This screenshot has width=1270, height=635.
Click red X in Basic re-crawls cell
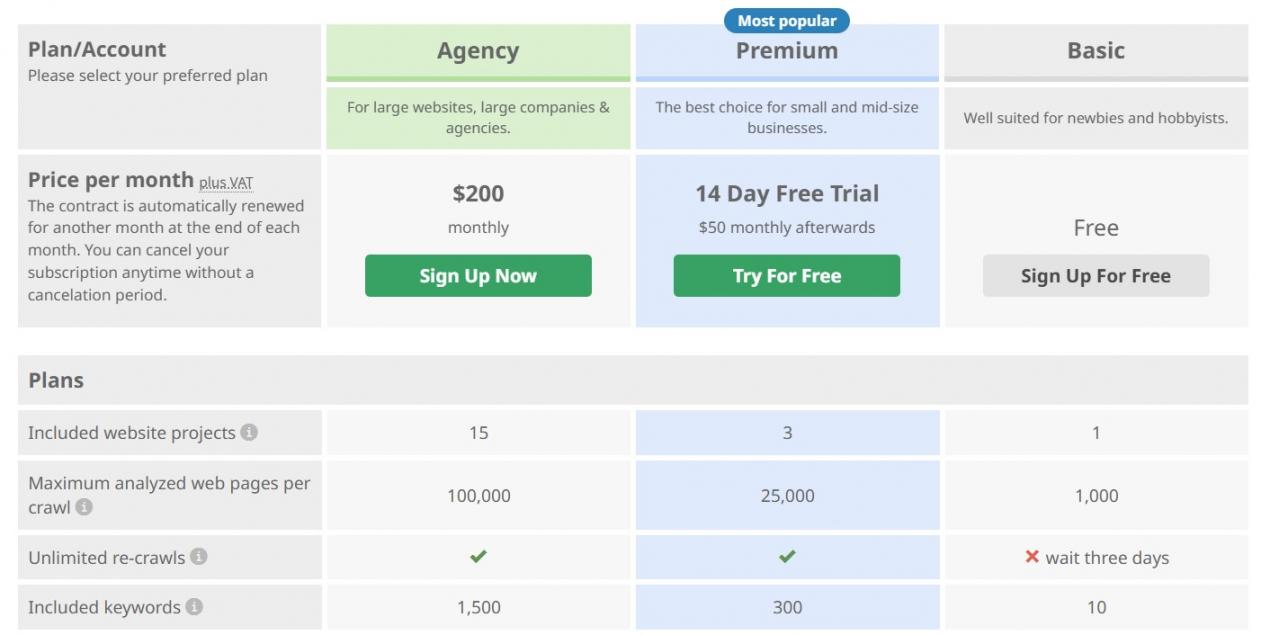(1032, 557)
